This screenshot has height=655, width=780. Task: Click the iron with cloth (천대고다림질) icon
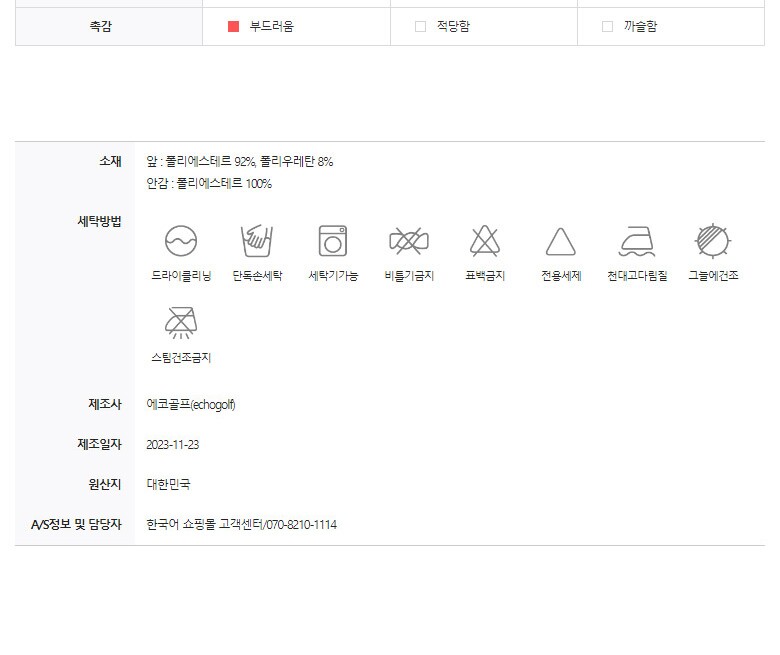pyautogui.click(x=637, y=242)
